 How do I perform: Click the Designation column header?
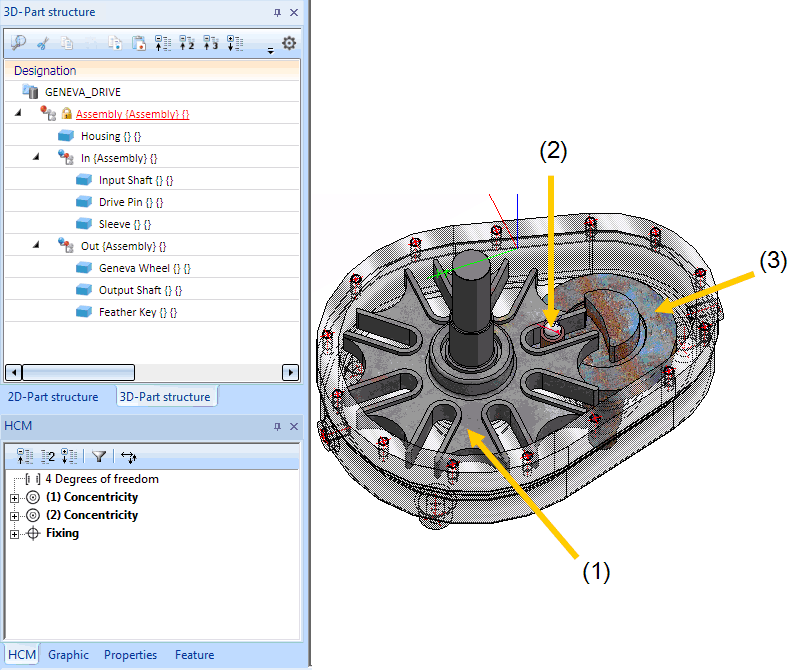pos(45,71)
